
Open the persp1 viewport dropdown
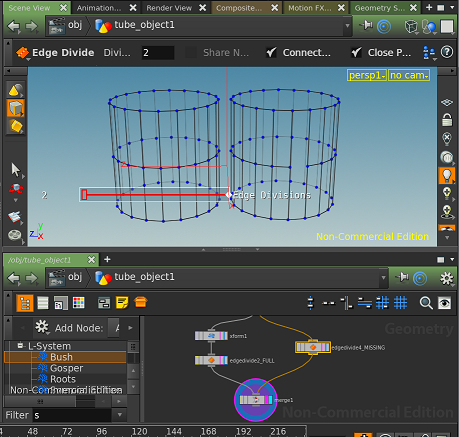click(367, 75)
